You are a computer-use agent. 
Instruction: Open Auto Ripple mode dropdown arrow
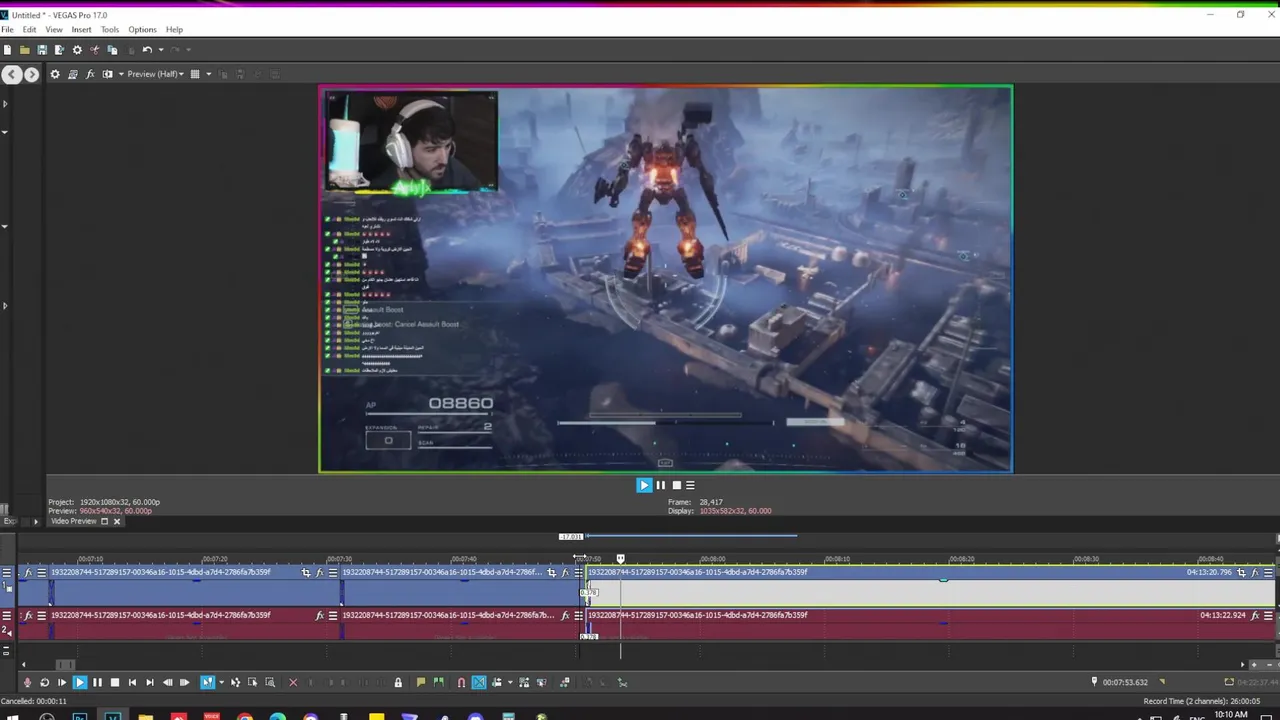click(x=510, y=682)
